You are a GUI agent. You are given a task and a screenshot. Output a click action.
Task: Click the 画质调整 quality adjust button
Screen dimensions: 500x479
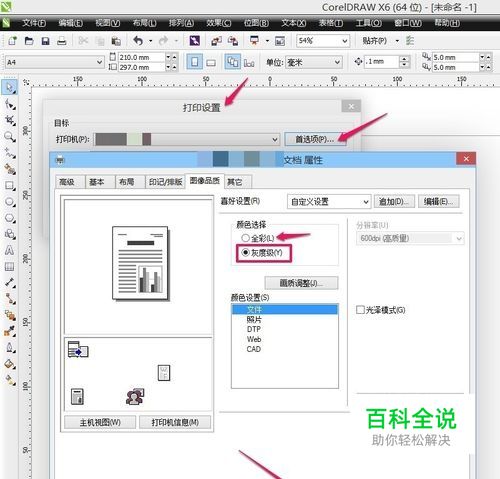301,283
